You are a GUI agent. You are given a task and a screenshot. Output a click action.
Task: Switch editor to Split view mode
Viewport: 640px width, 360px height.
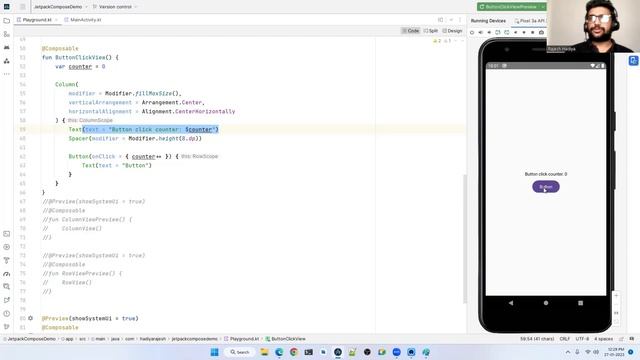pos(431,31)
